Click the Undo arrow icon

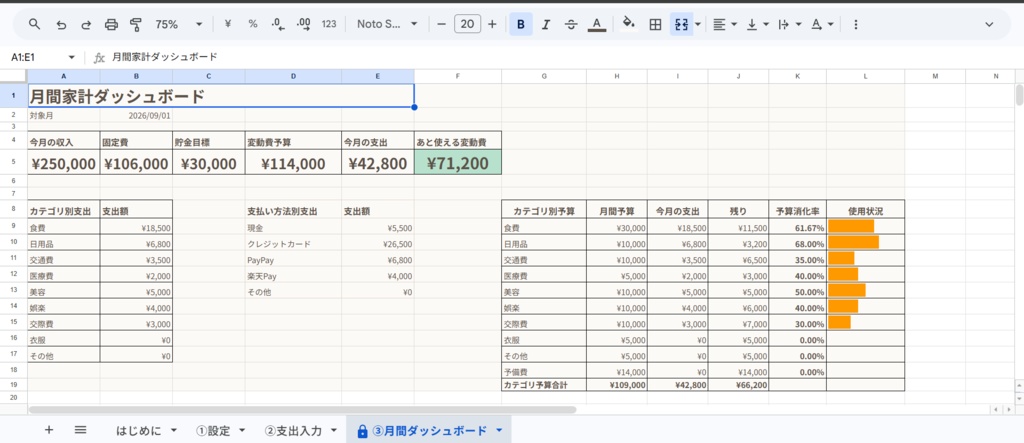(x=61, y=24)
